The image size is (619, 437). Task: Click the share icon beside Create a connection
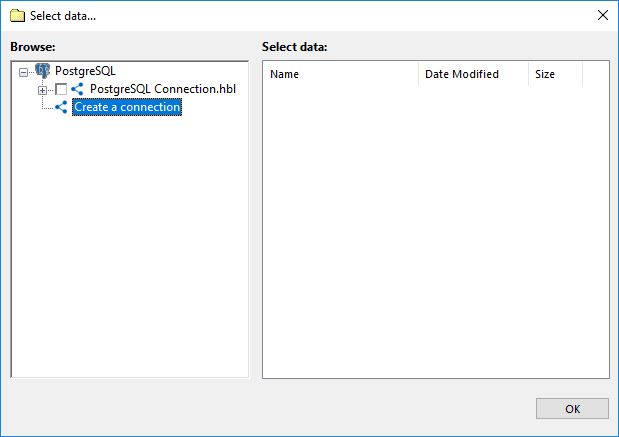61,107
